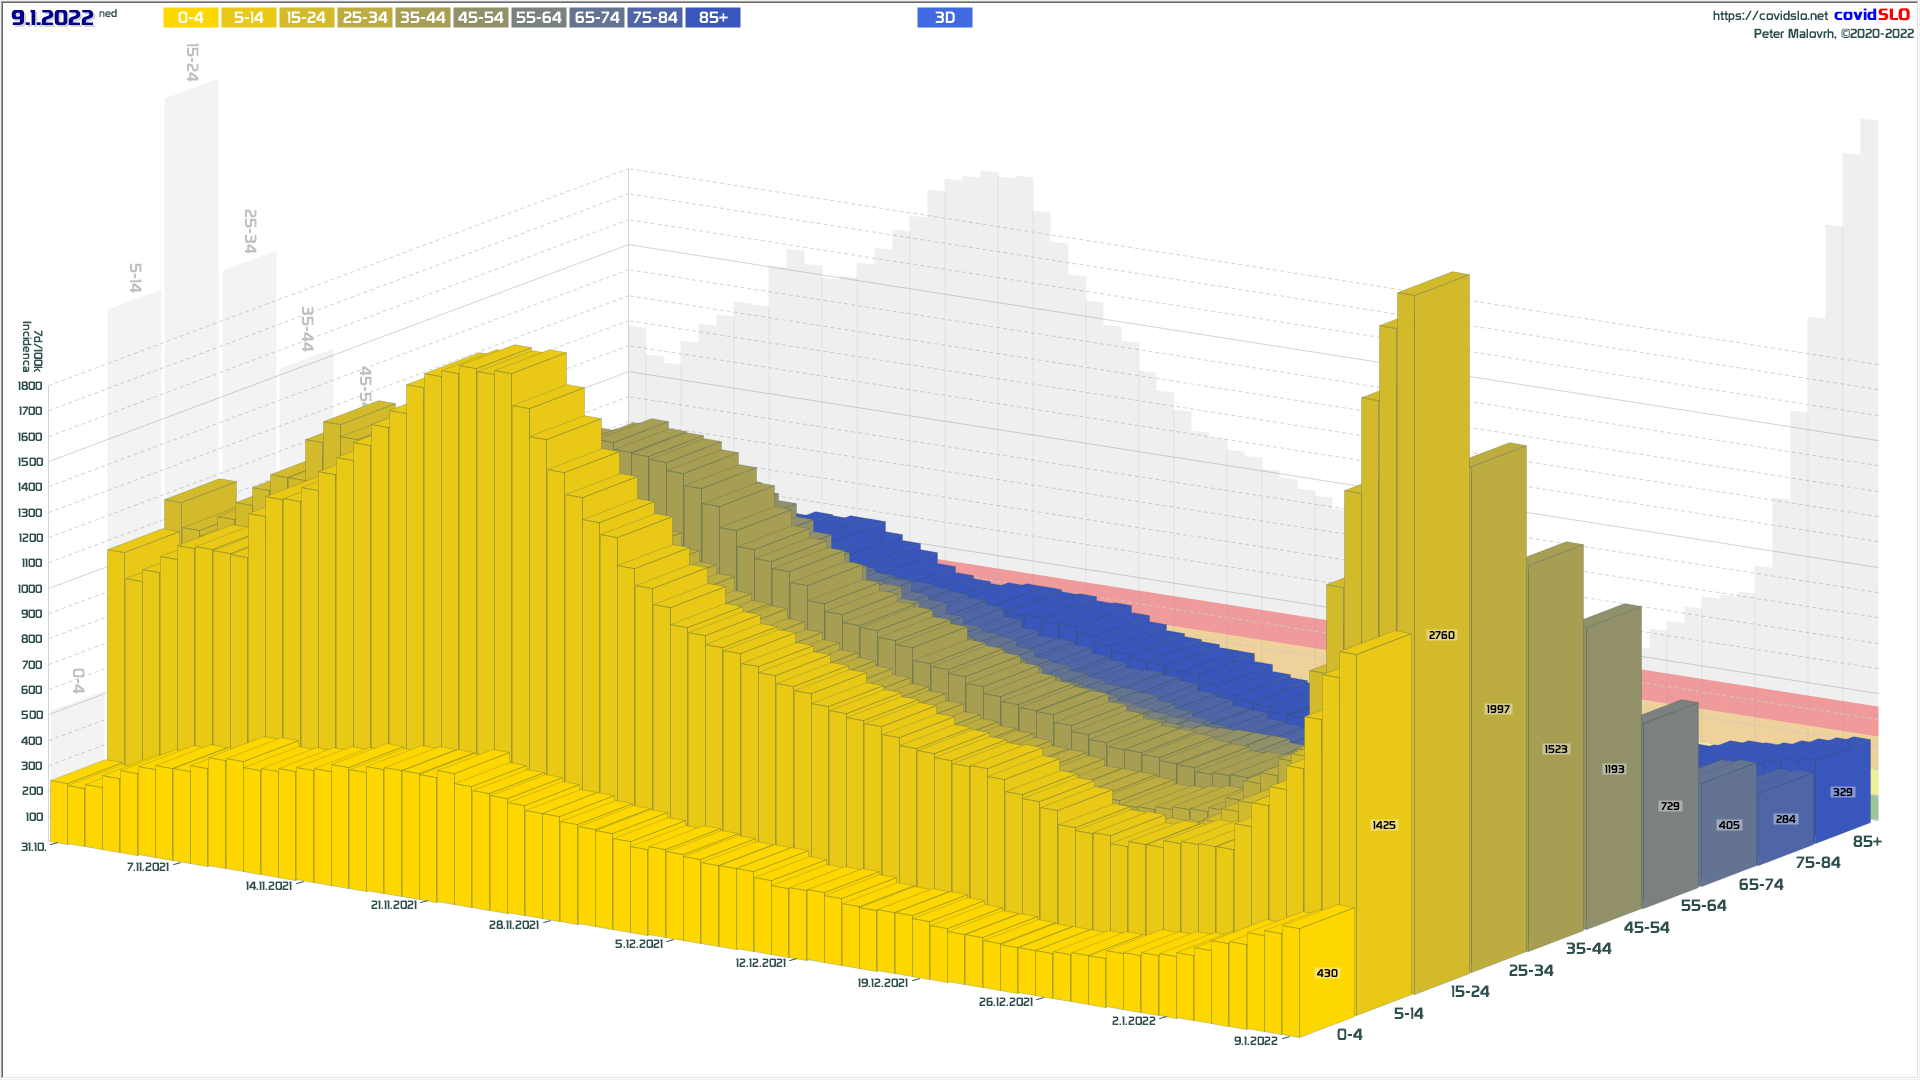The height and width of the screenshot is (1080, 1920).
Task: Click the 430 value label on 0-4 bar
Action: [x=1326, y=973]
